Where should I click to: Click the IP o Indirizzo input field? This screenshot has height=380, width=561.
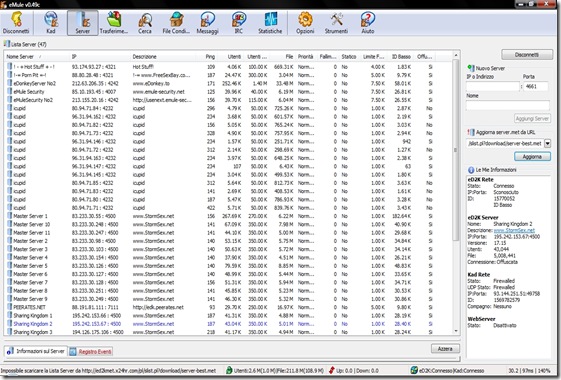(493, 86)
